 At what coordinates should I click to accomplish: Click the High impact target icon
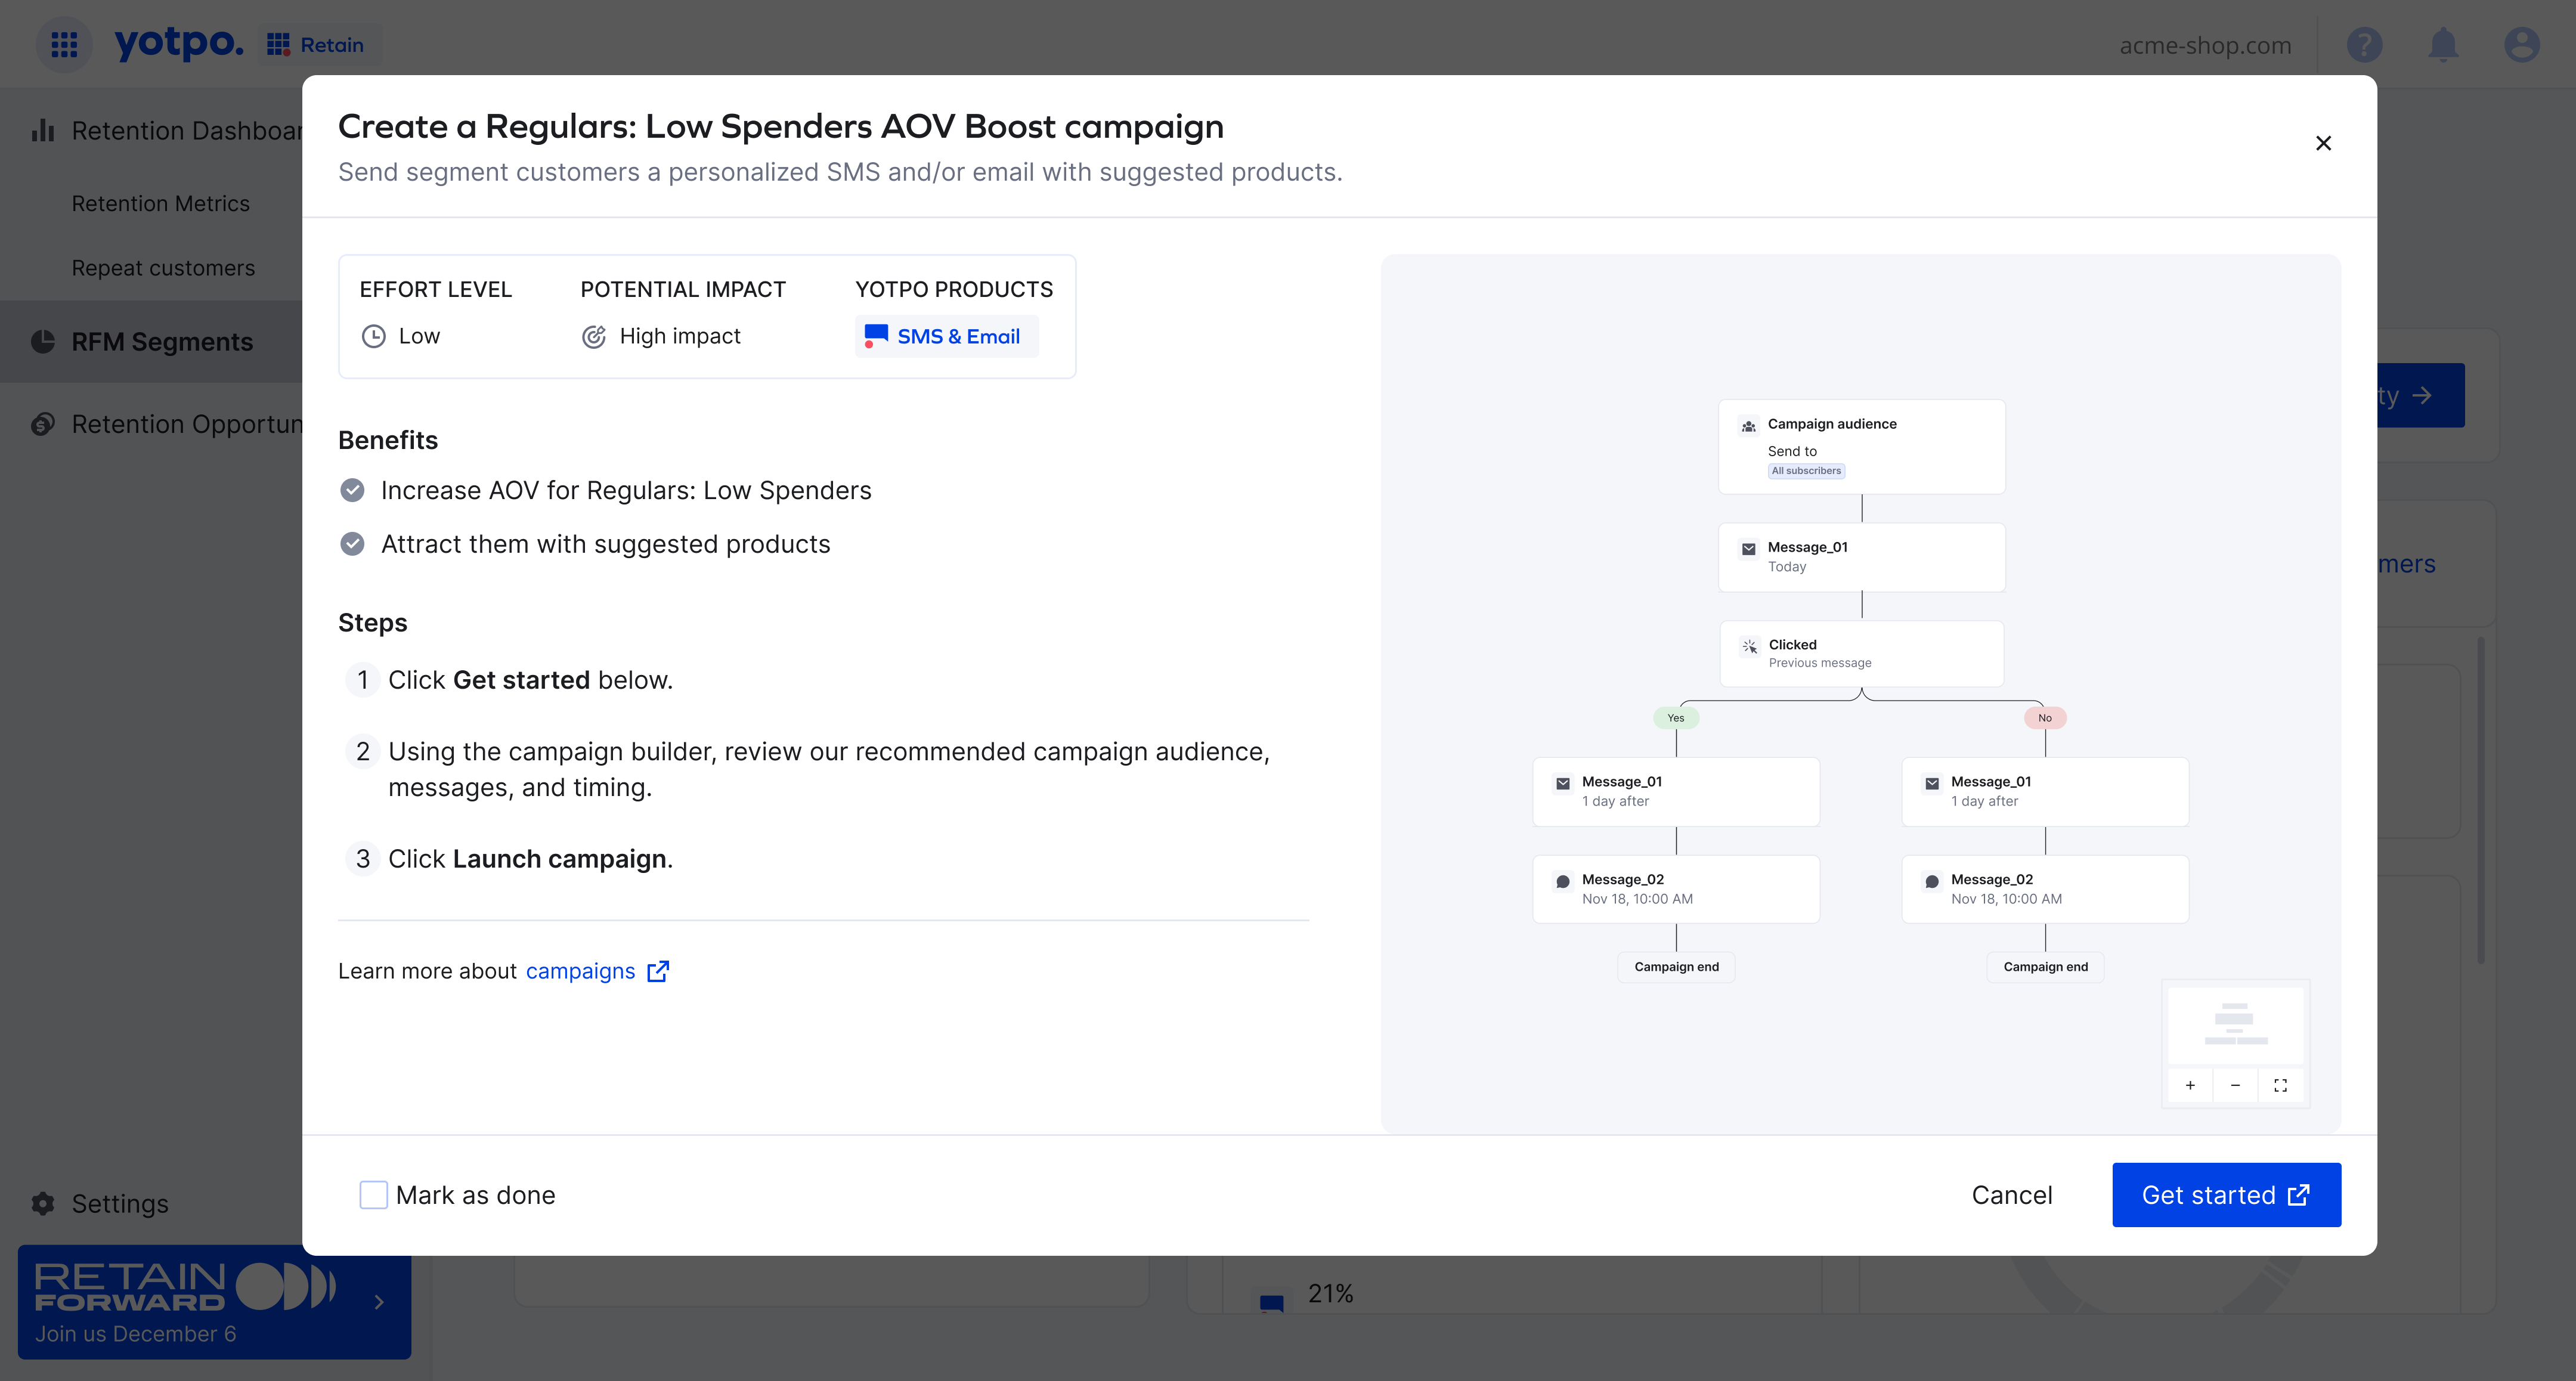(x=594, y=336)
